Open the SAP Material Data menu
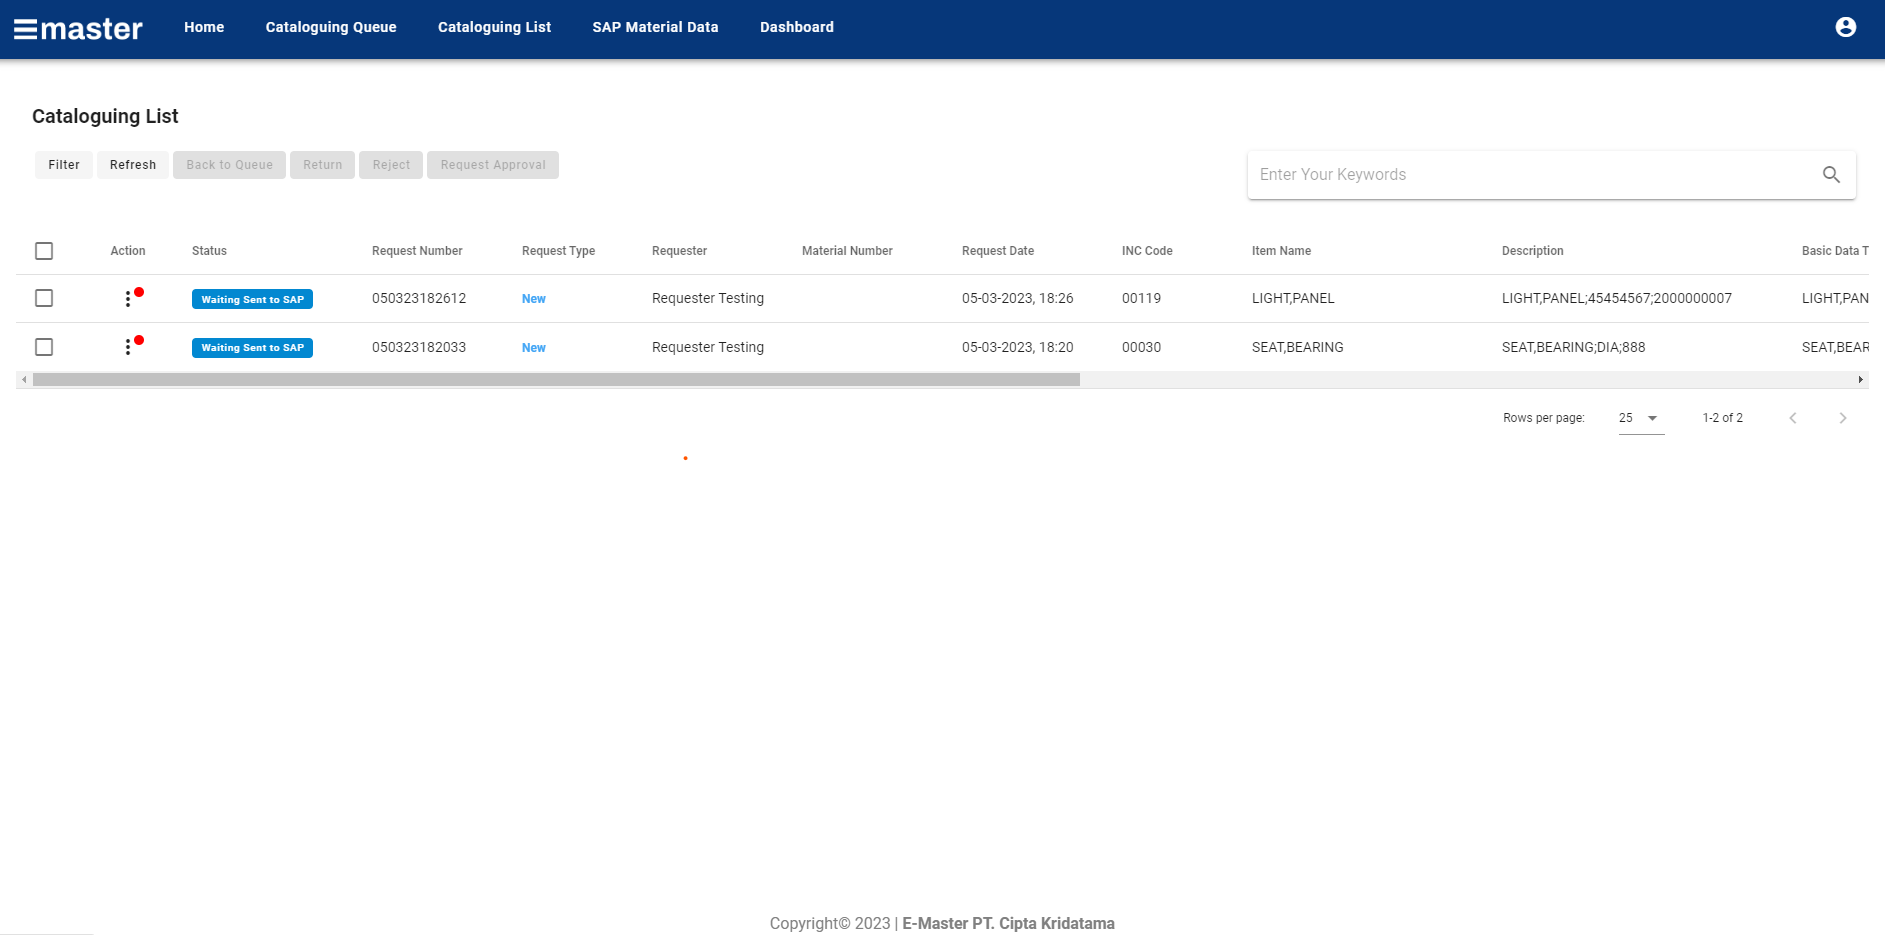The height and width of the screenshot is (935, 1885). point(655,27)
